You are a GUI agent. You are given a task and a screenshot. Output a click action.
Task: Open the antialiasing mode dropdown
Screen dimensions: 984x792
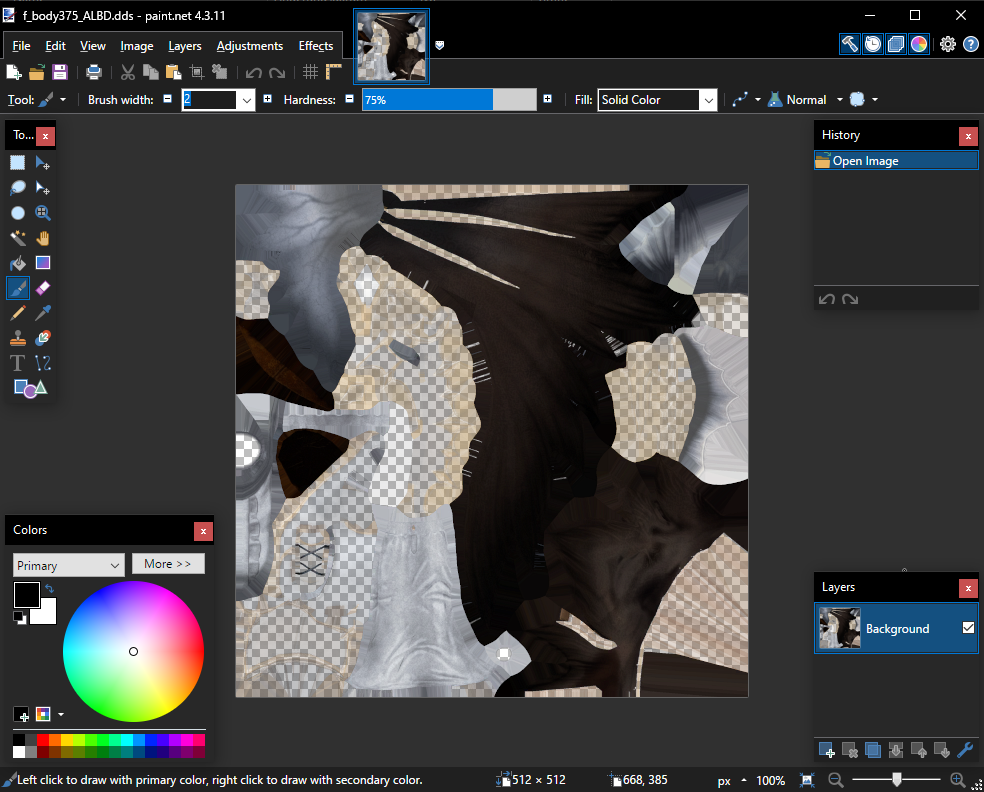[x=757, y=100]
